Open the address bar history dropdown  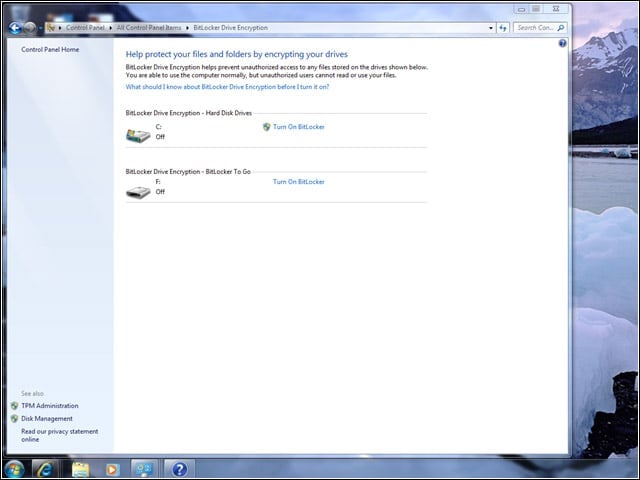(x=491, y=28)
